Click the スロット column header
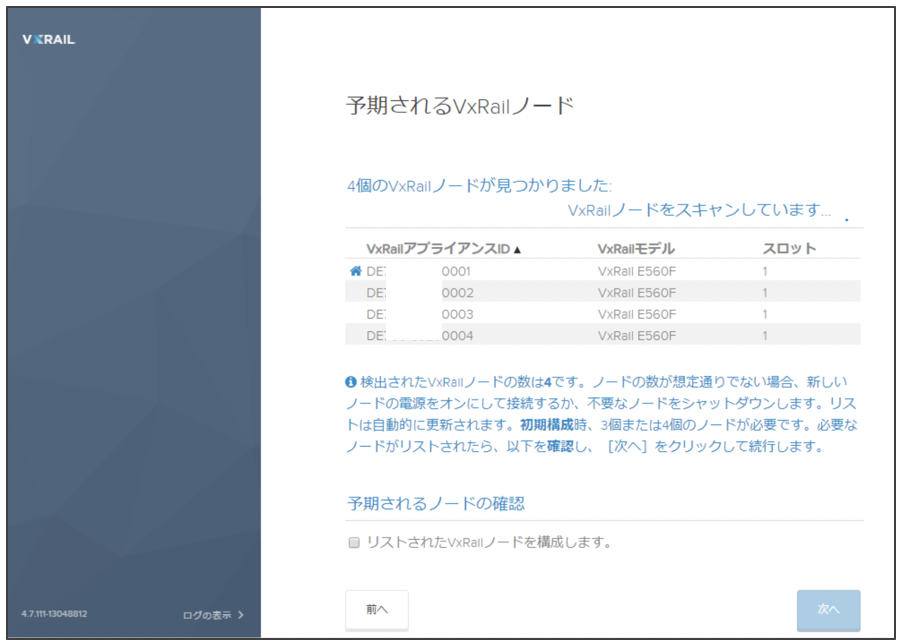Image resolution: width=900 pixels, height=644 pixels. [x=789, y=249]
